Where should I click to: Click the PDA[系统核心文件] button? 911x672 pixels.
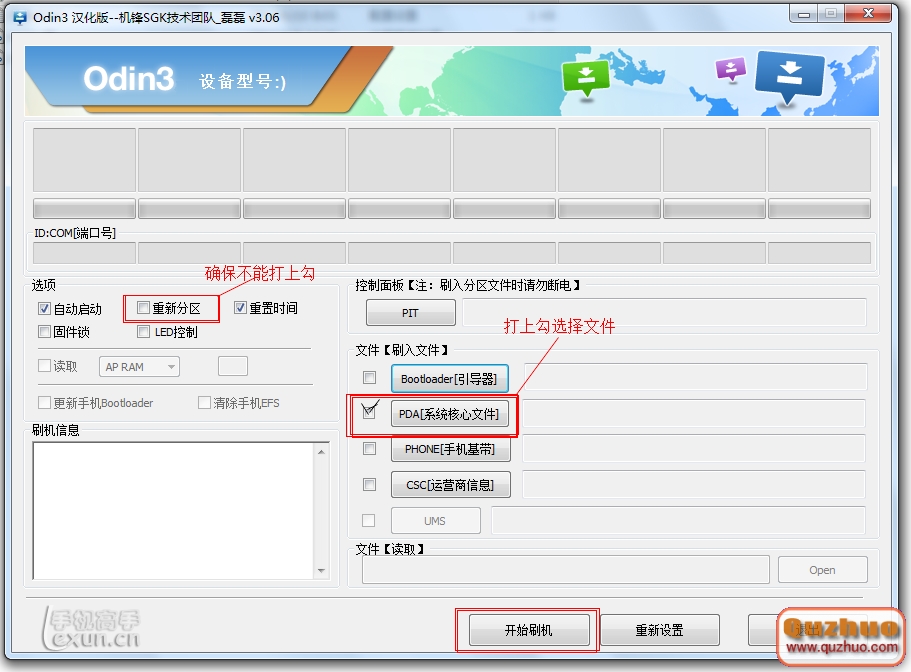click(449, 414)
